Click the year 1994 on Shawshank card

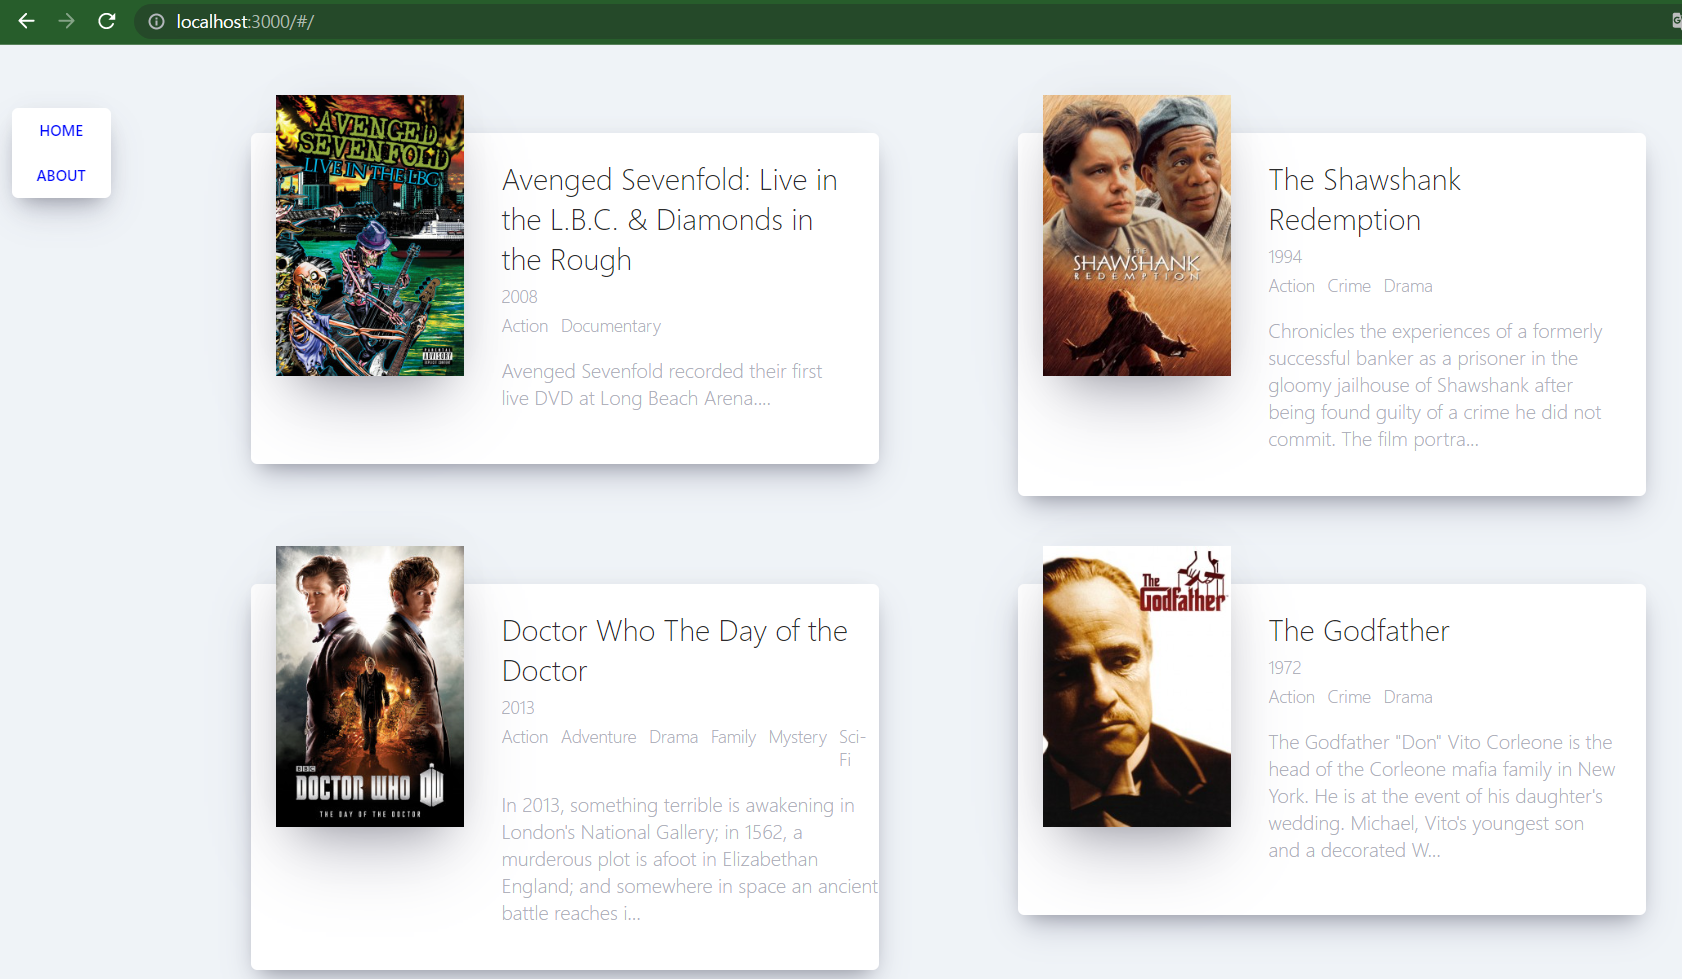point(1285,257)
